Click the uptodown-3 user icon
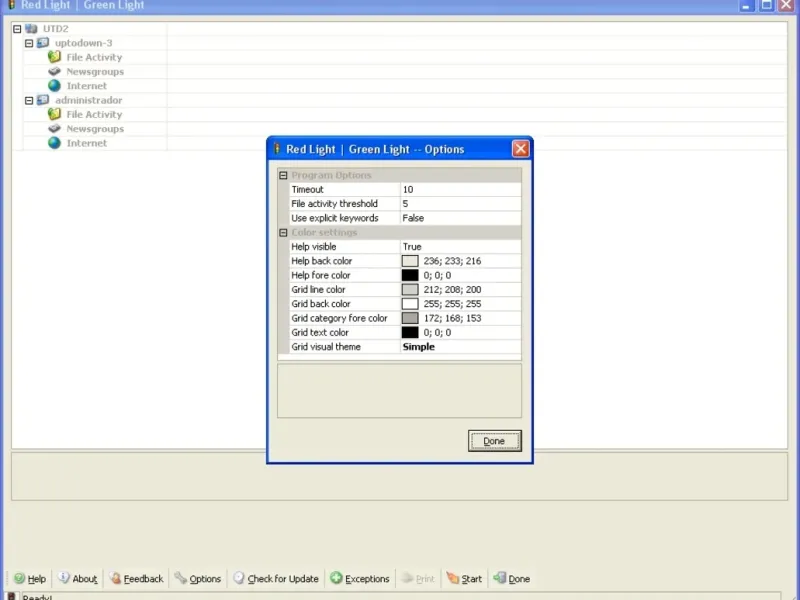The image size is (800, 600). click(43, 43)
